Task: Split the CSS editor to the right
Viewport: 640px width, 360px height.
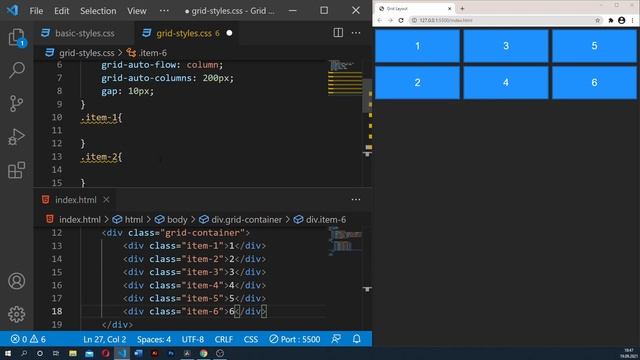Action: click(338, 33)
